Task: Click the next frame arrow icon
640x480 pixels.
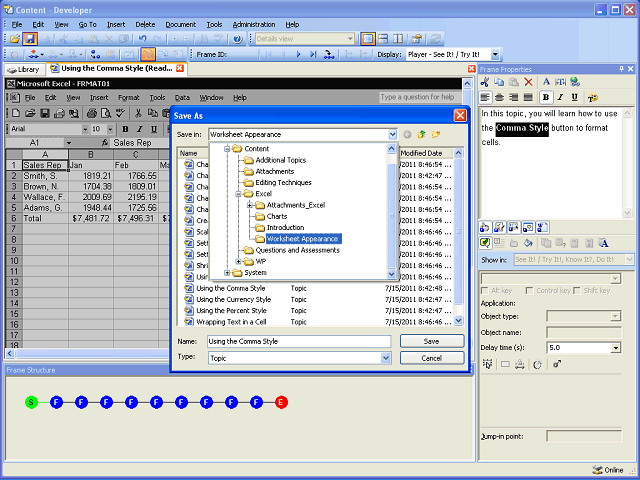Action: pyautogui.click(x=298, y=54)
